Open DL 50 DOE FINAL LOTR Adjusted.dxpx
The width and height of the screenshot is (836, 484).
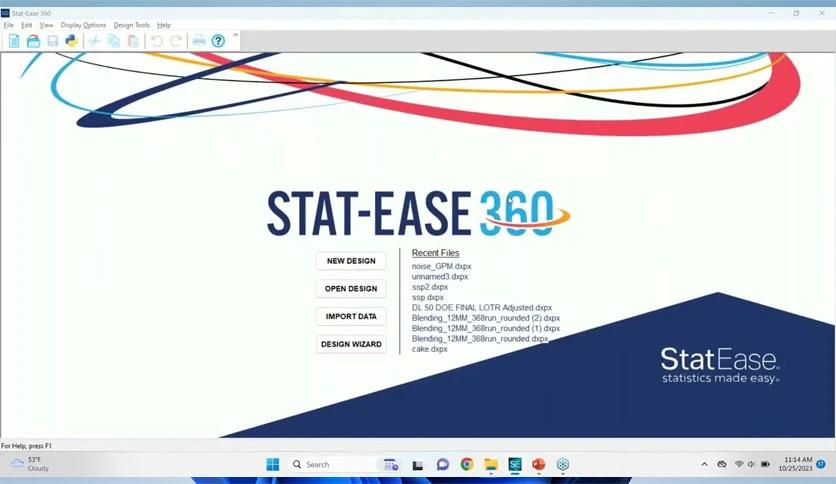(482, 308)
